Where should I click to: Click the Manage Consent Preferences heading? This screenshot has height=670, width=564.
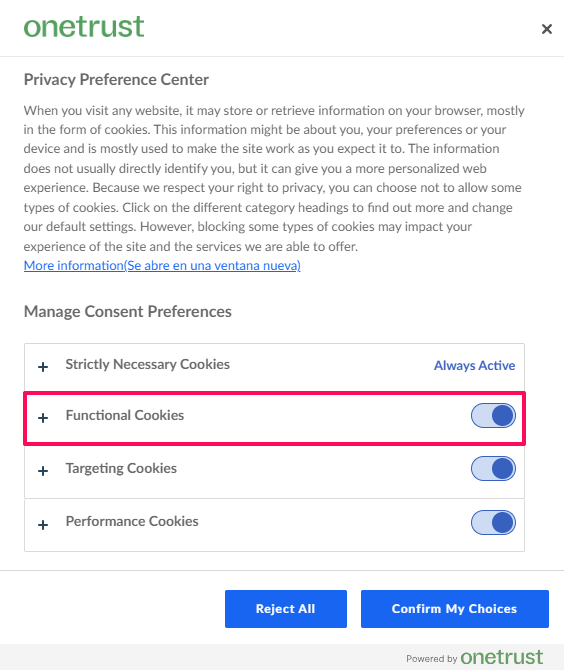coord(128,311)
